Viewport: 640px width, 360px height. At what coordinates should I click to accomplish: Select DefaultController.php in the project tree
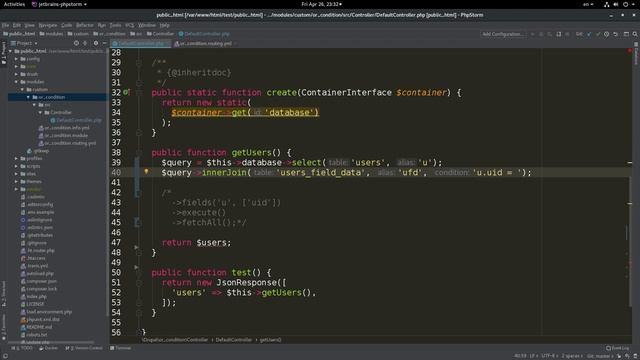(76, 120)
